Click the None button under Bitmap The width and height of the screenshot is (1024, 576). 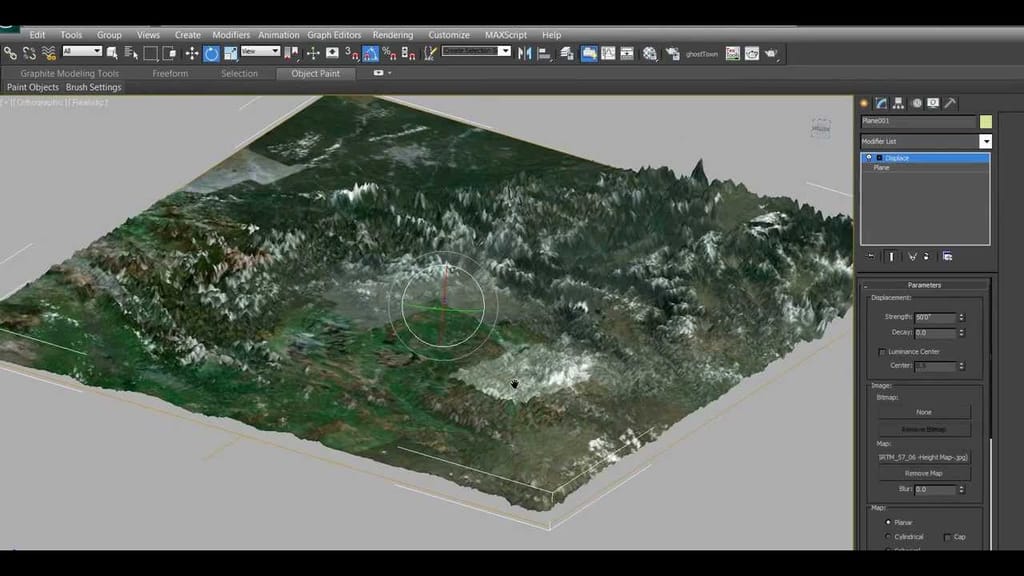coord(923,411)
